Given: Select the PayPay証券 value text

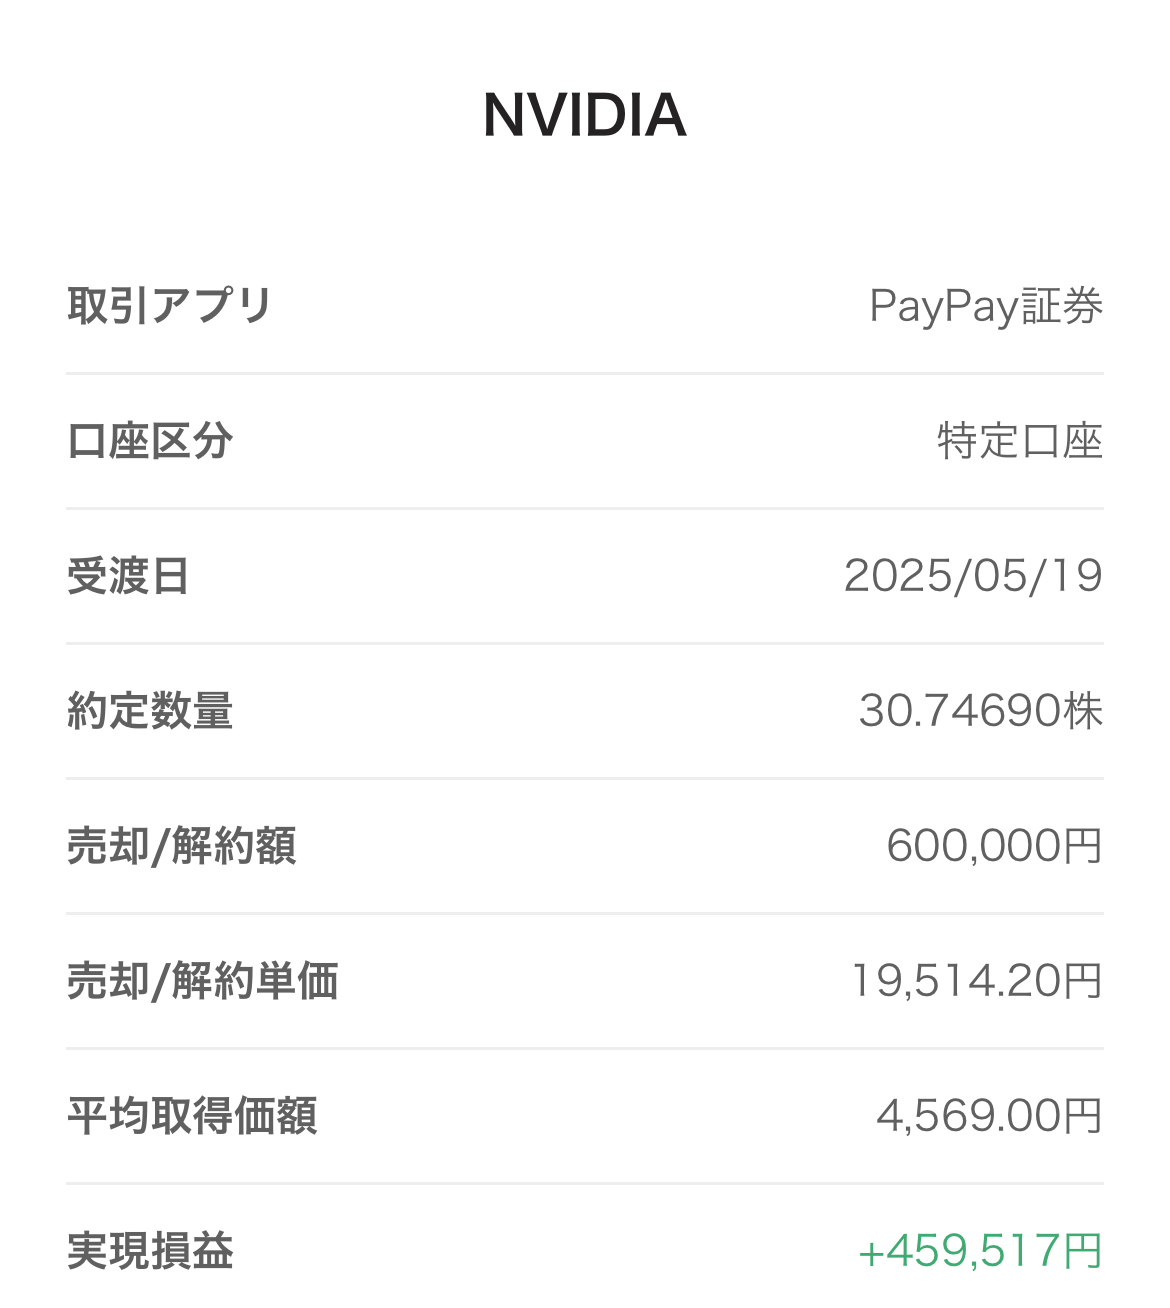Looking at the screenshot, I should point(986,306).
